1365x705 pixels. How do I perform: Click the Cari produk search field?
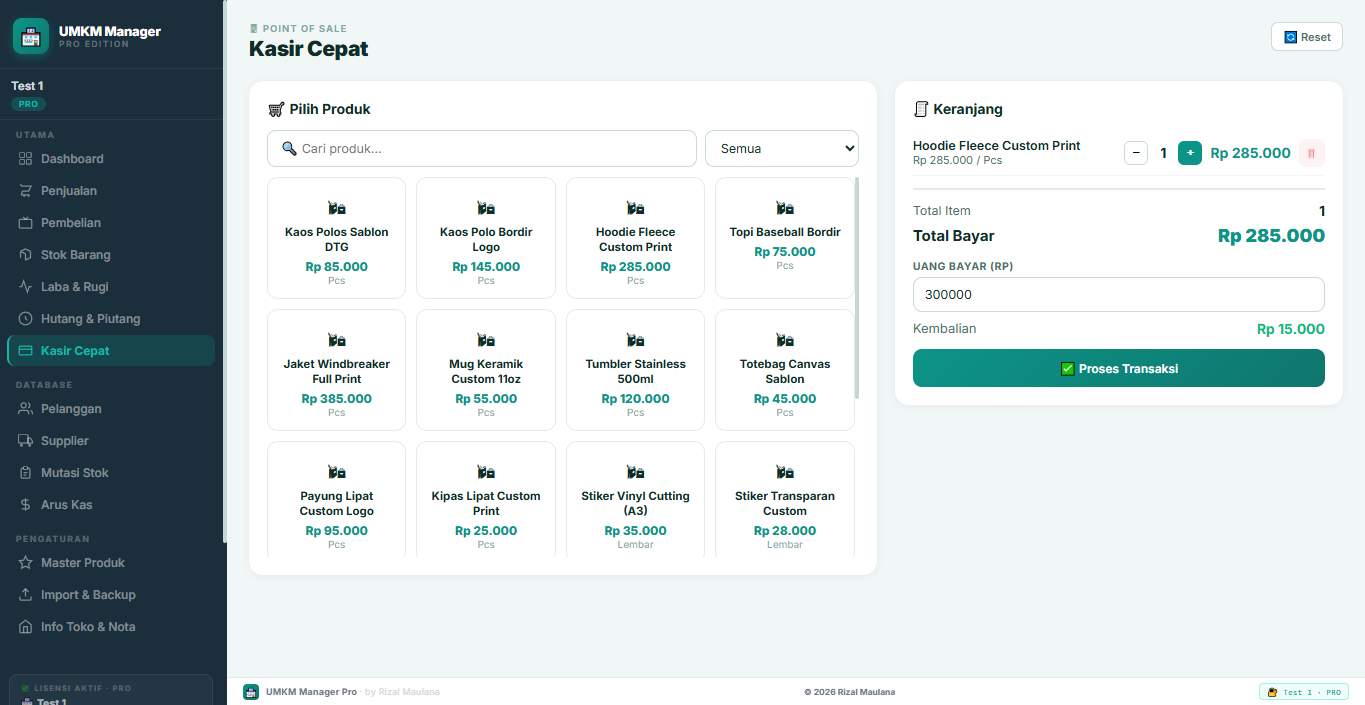tap(482, 148)
